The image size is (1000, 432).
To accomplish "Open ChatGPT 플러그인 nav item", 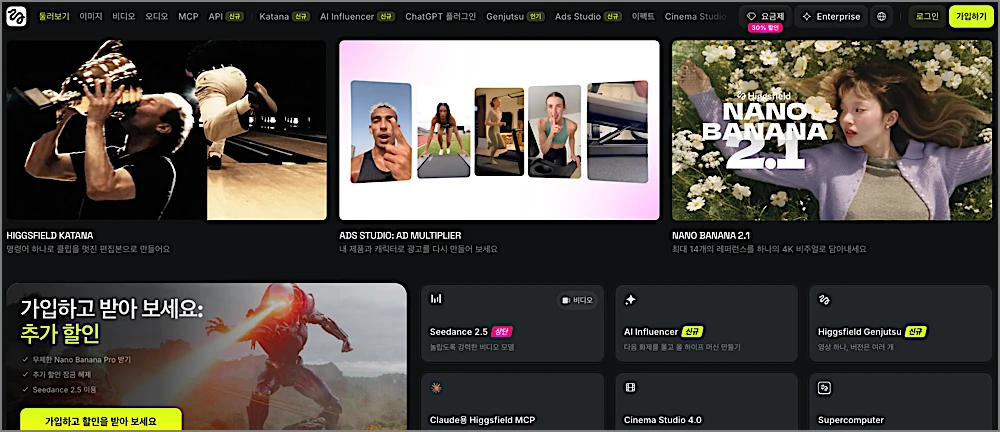I will (441, 17).
